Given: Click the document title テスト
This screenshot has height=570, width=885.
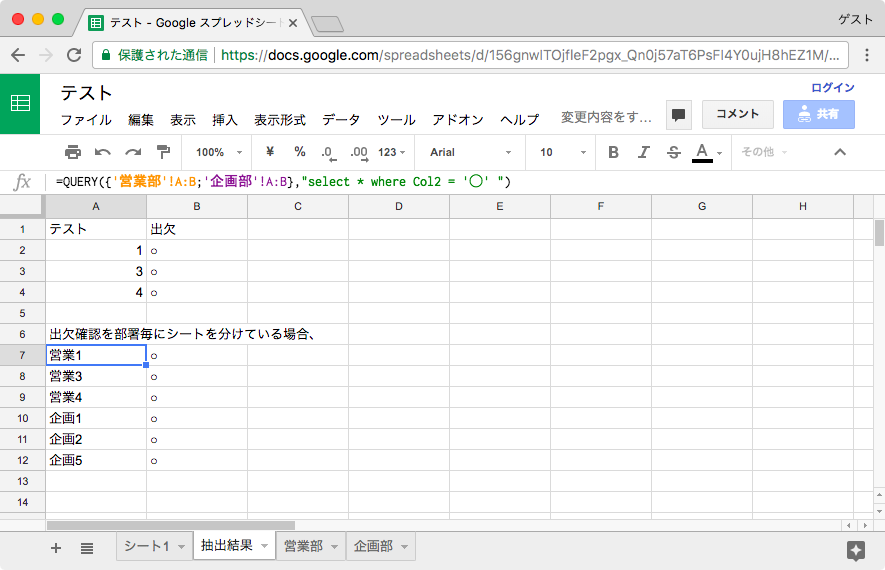Looking at the screenshot, I should [x=86, y=93].
